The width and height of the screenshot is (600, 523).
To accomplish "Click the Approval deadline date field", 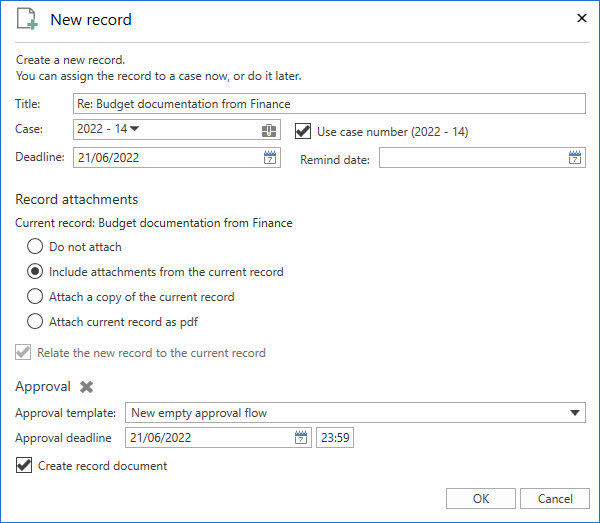I will pos(210,438).
